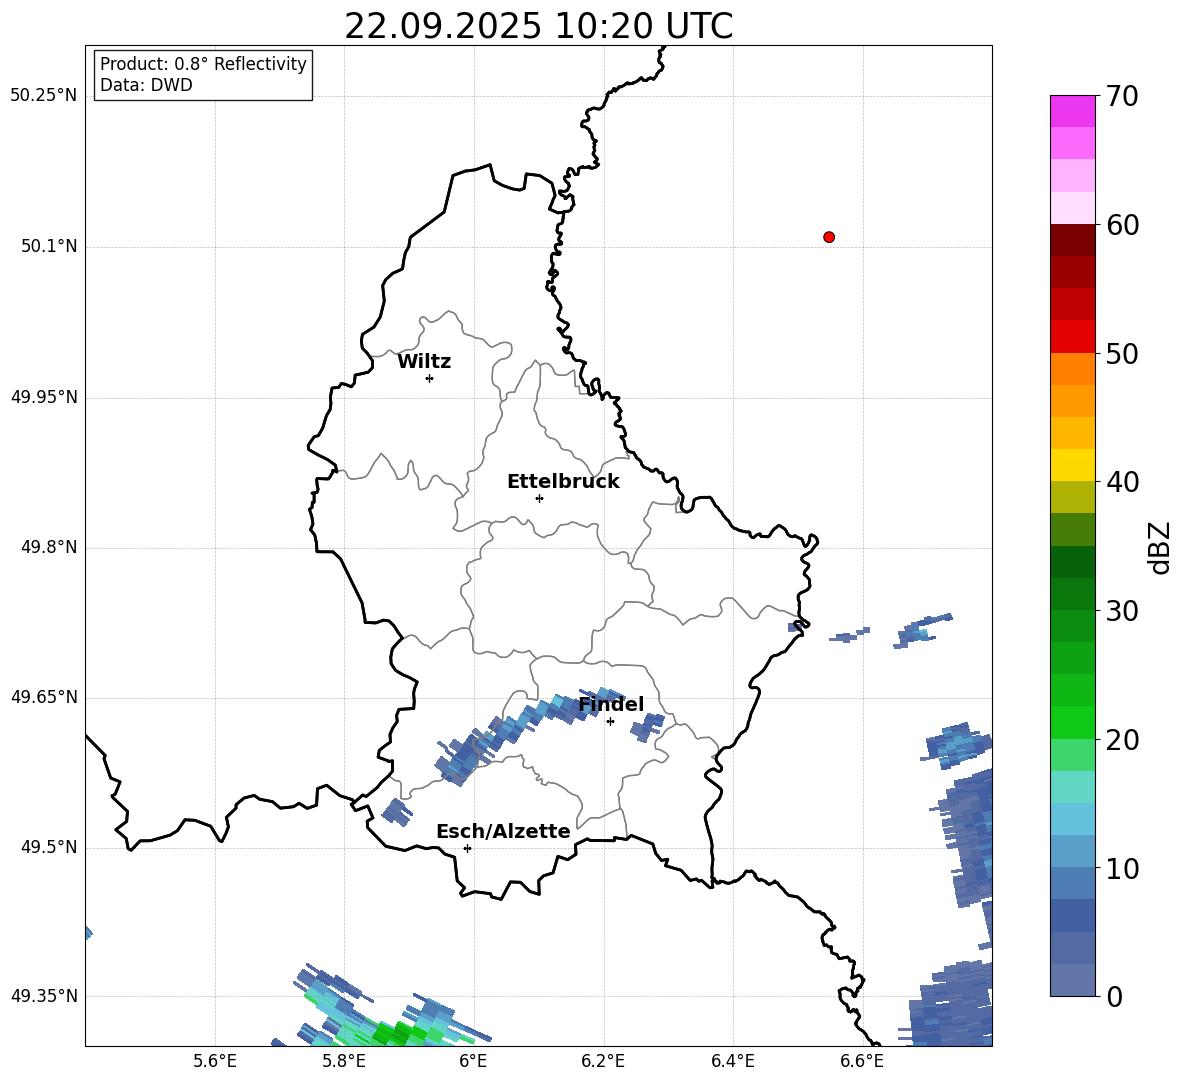
Task: Pick the bright green colorbar swatch above 20
Action: coord(1072,722)
